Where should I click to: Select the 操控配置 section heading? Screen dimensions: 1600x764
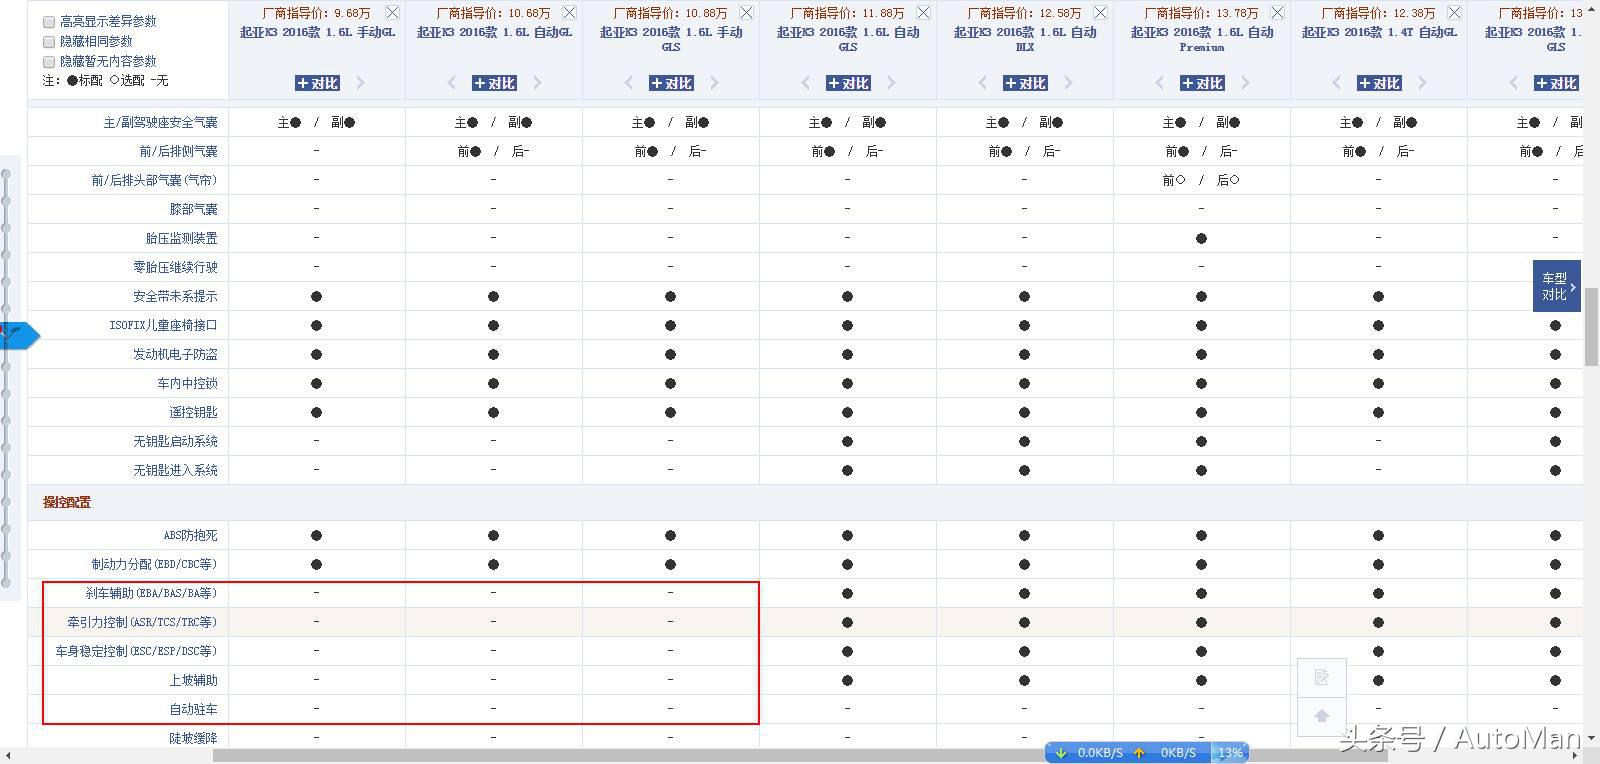point(67,502)
